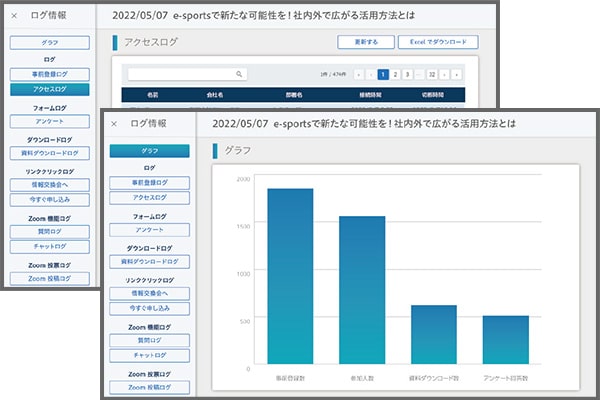
Task: Choose チャットログ in the front window sidebar
Action: (x=149, y=355)
